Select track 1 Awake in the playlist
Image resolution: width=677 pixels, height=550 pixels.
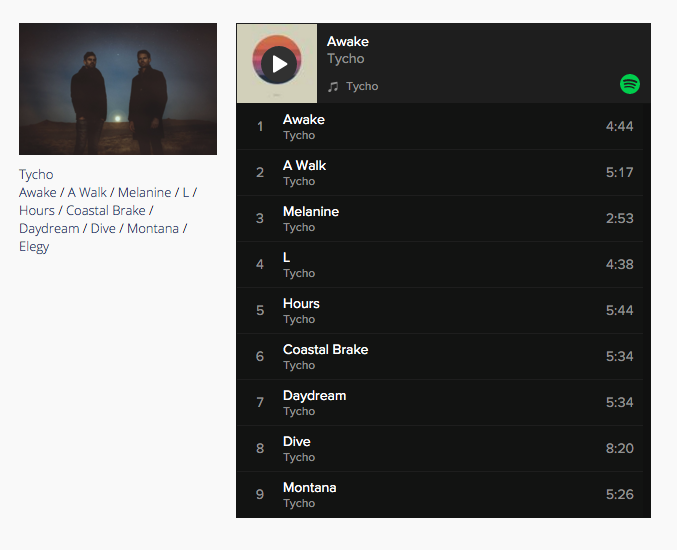440,126
